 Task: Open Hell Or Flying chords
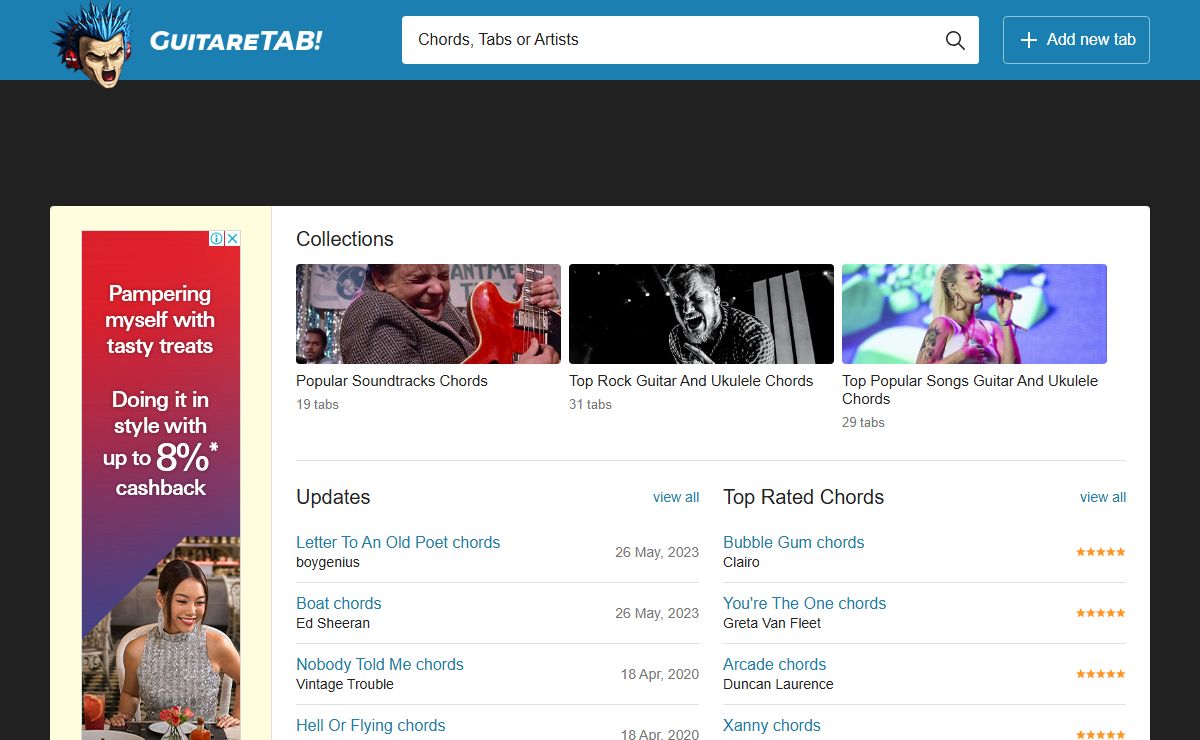[x=371, y=725]
